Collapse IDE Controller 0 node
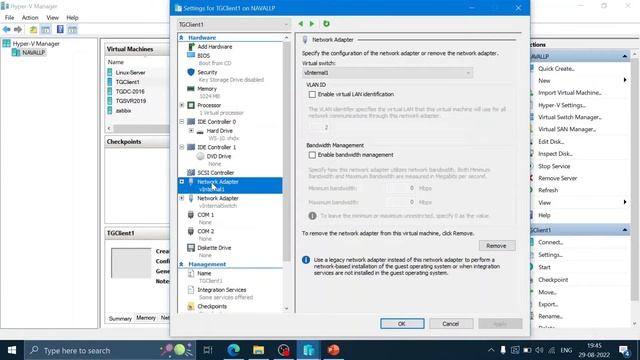The width and height of the screenshot is (640, 360). pyautogui.click(x=182, y=122)
